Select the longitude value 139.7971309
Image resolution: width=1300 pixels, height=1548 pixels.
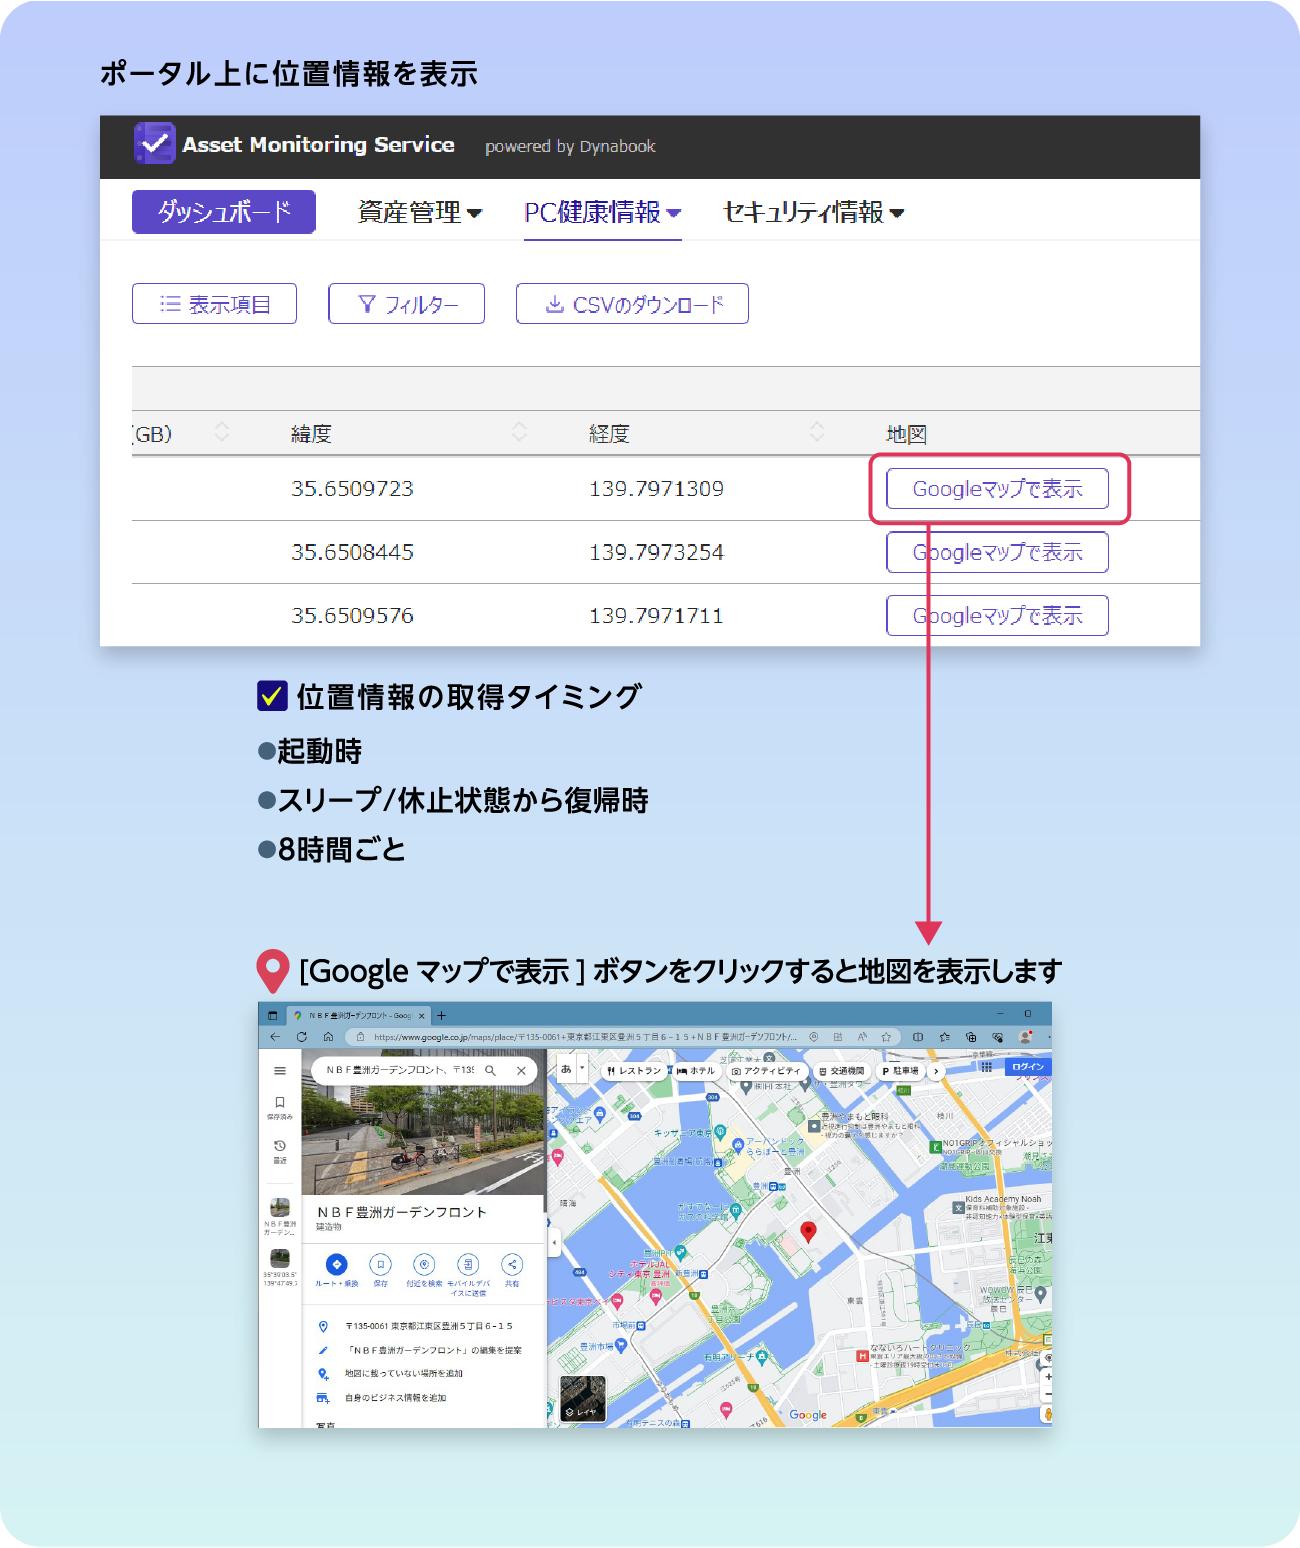656,489
